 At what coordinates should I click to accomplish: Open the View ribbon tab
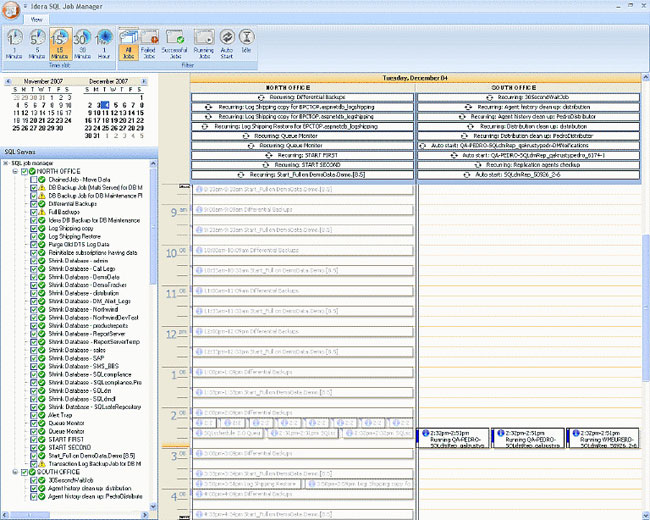[x=36, y=19]
